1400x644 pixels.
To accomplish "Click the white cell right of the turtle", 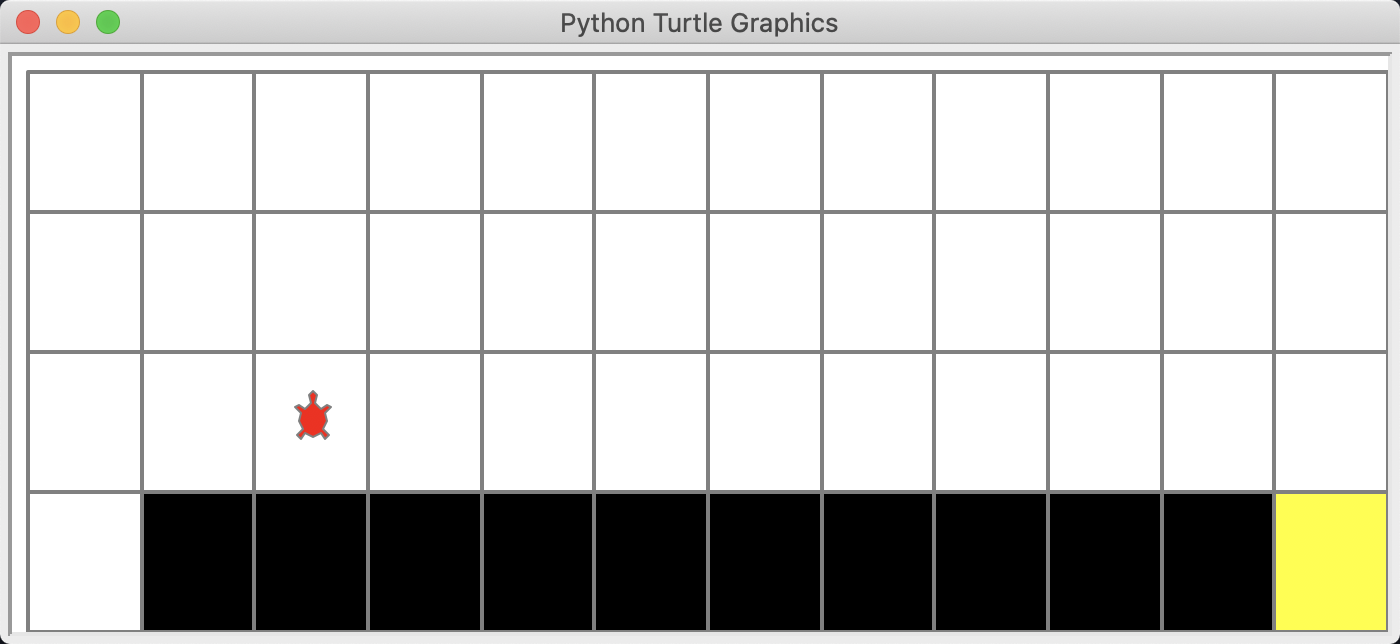I will click(x=425, y=422).
